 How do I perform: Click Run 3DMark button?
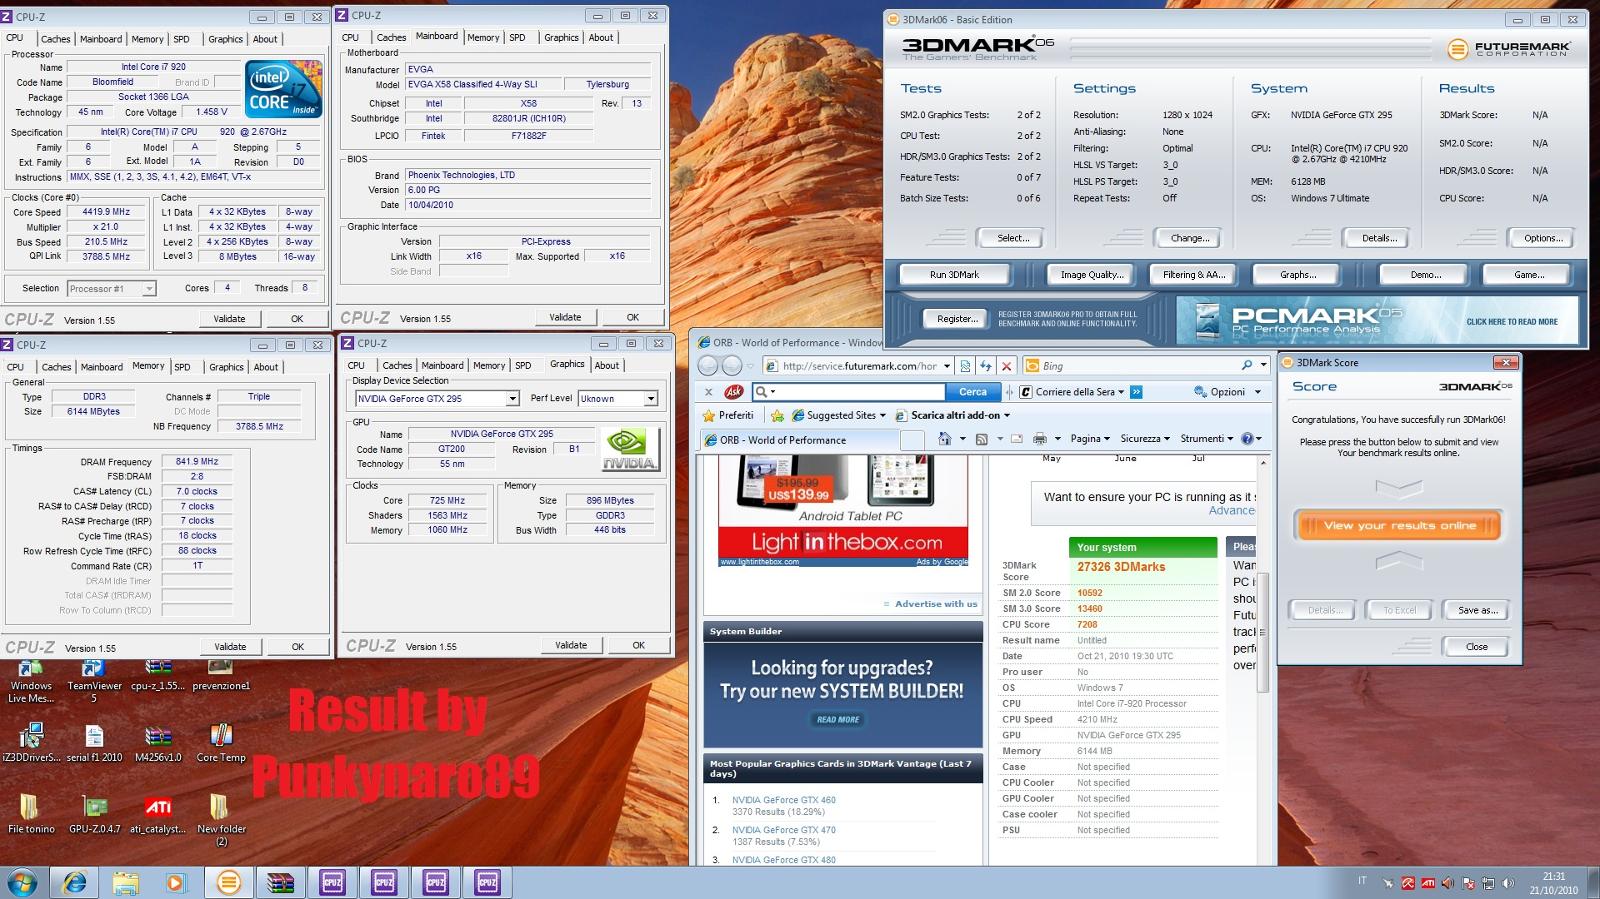pos(954,275)
